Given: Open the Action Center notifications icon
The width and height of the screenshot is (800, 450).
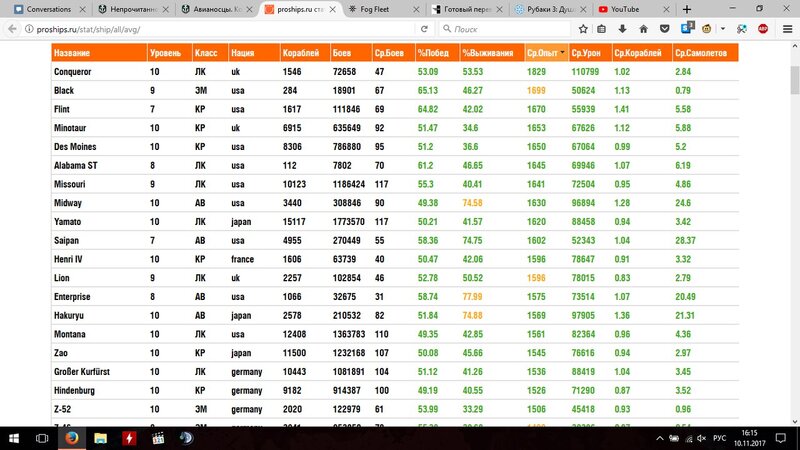Looking at the screenshot, I should [781, 438].
